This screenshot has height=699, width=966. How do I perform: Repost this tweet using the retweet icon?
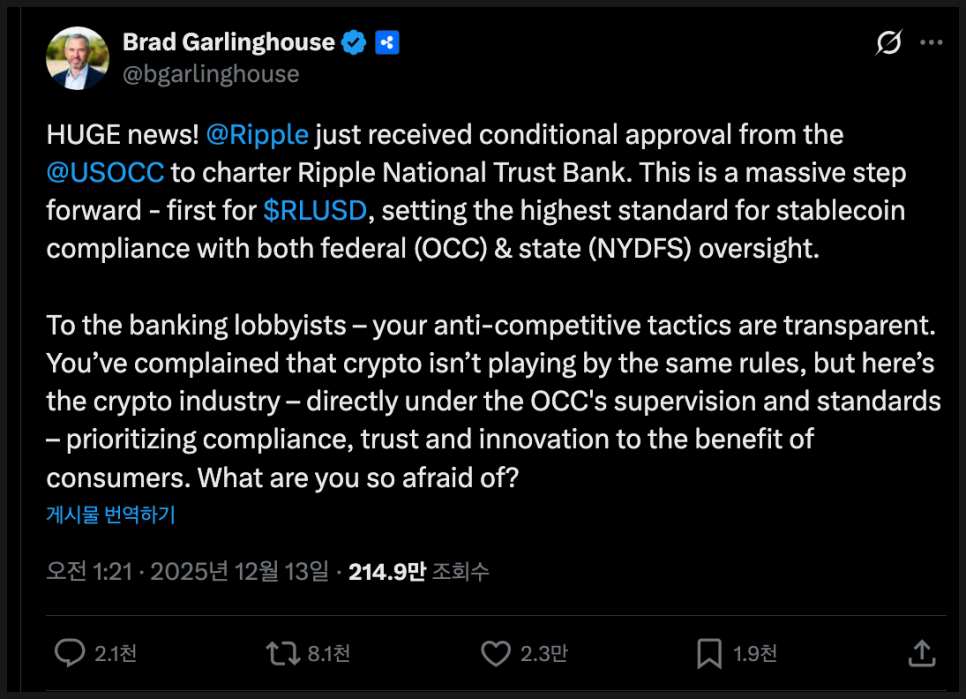tap(282, 653)
